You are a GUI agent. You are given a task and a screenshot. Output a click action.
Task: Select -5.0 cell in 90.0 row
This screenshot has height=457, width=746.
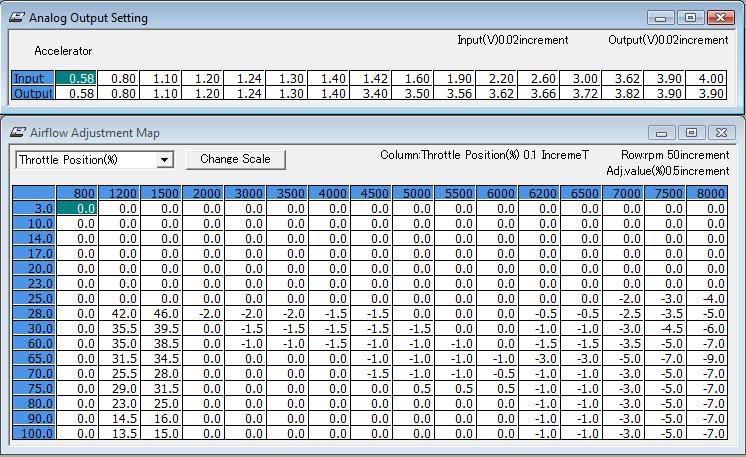click(665, 418)
